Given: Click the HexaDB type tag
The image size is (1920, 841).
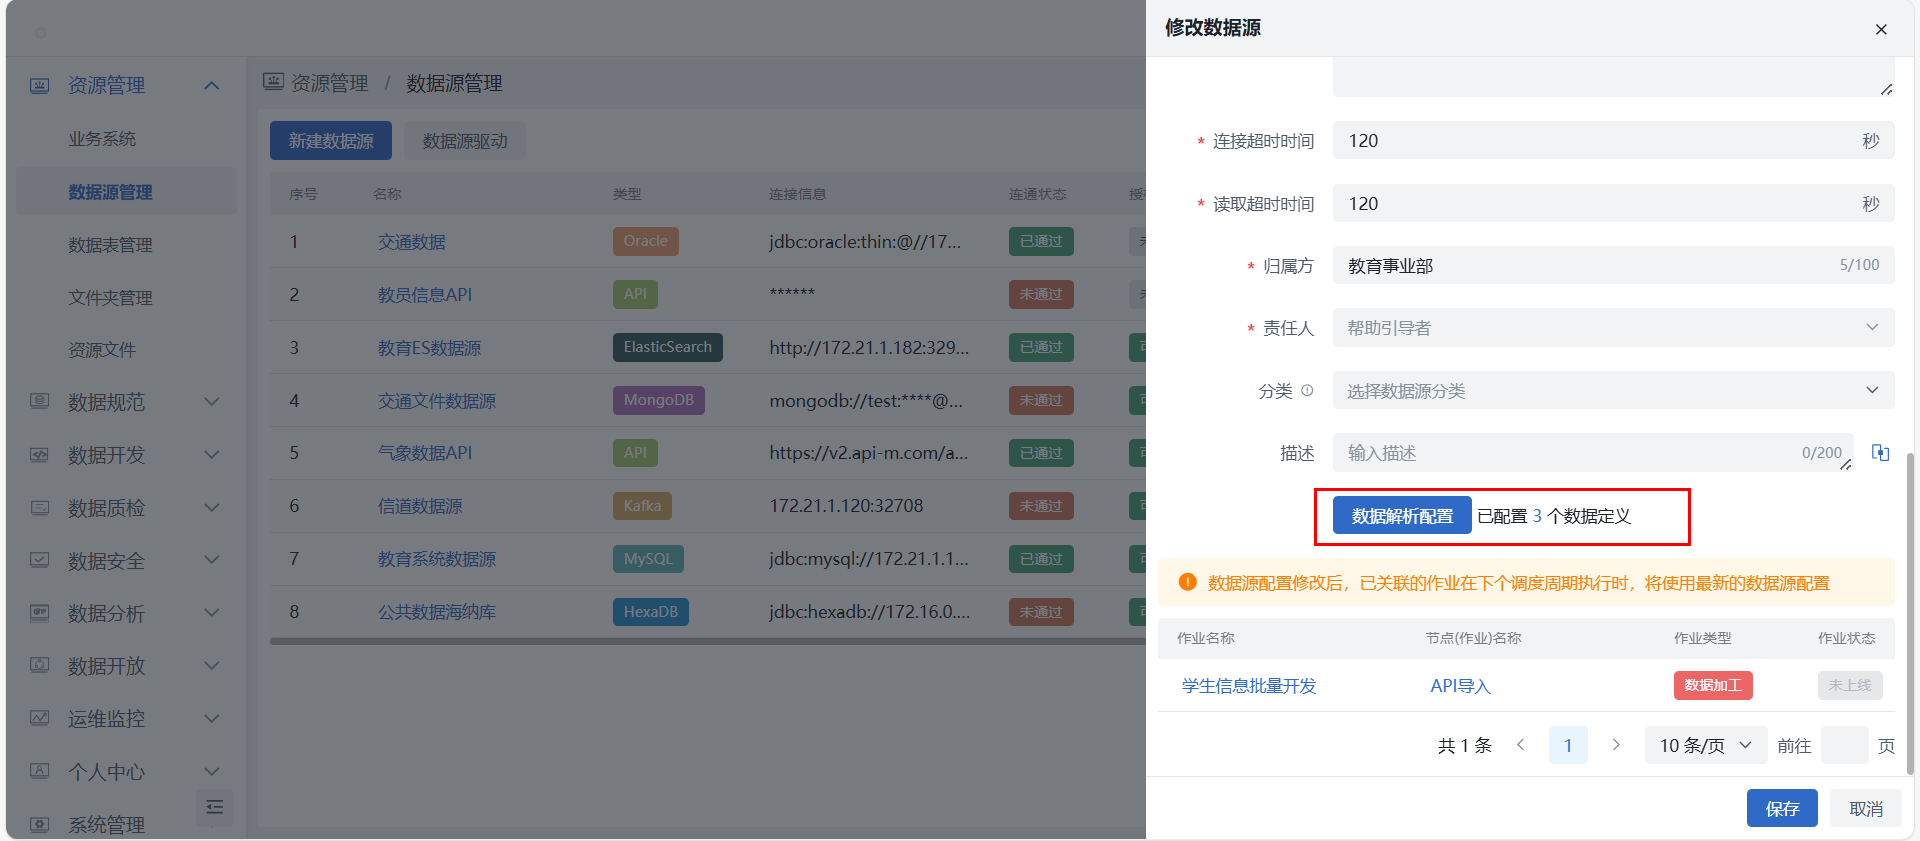Looking at the screenshot, I should click(x=651, y=611).
